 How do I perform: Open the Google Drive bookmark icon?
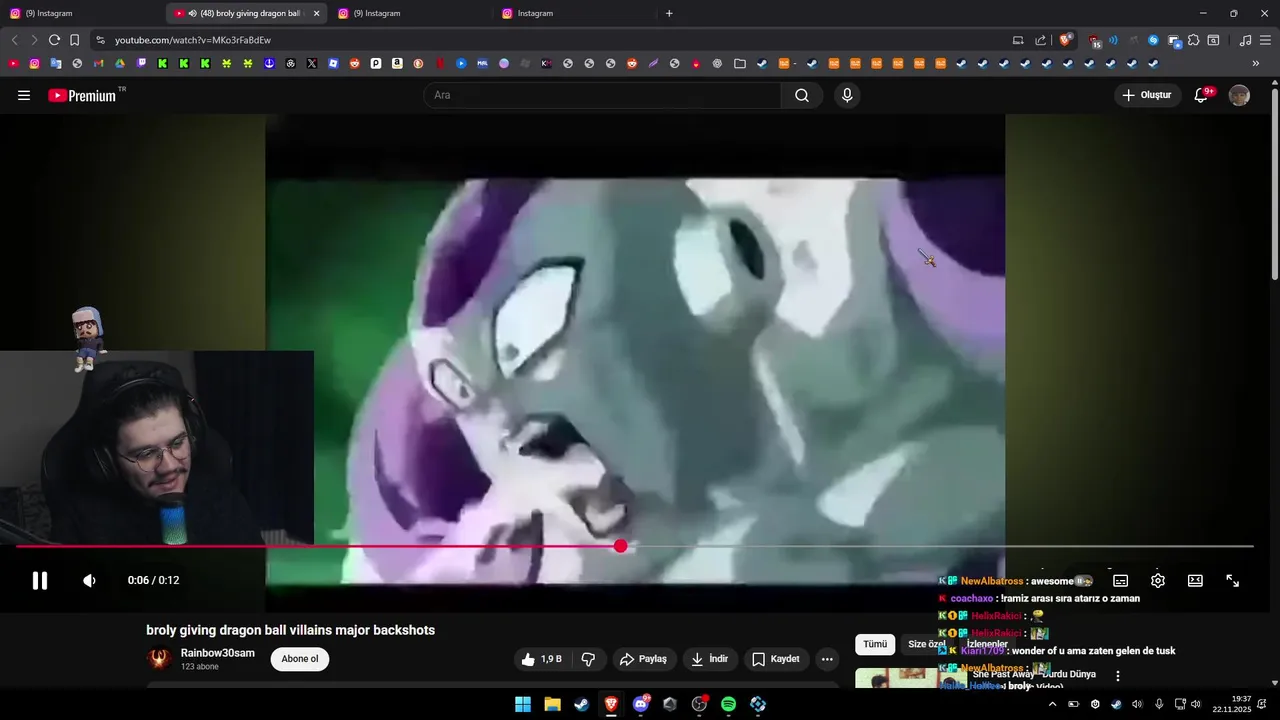pyautogui.click(x=120, y=63)
